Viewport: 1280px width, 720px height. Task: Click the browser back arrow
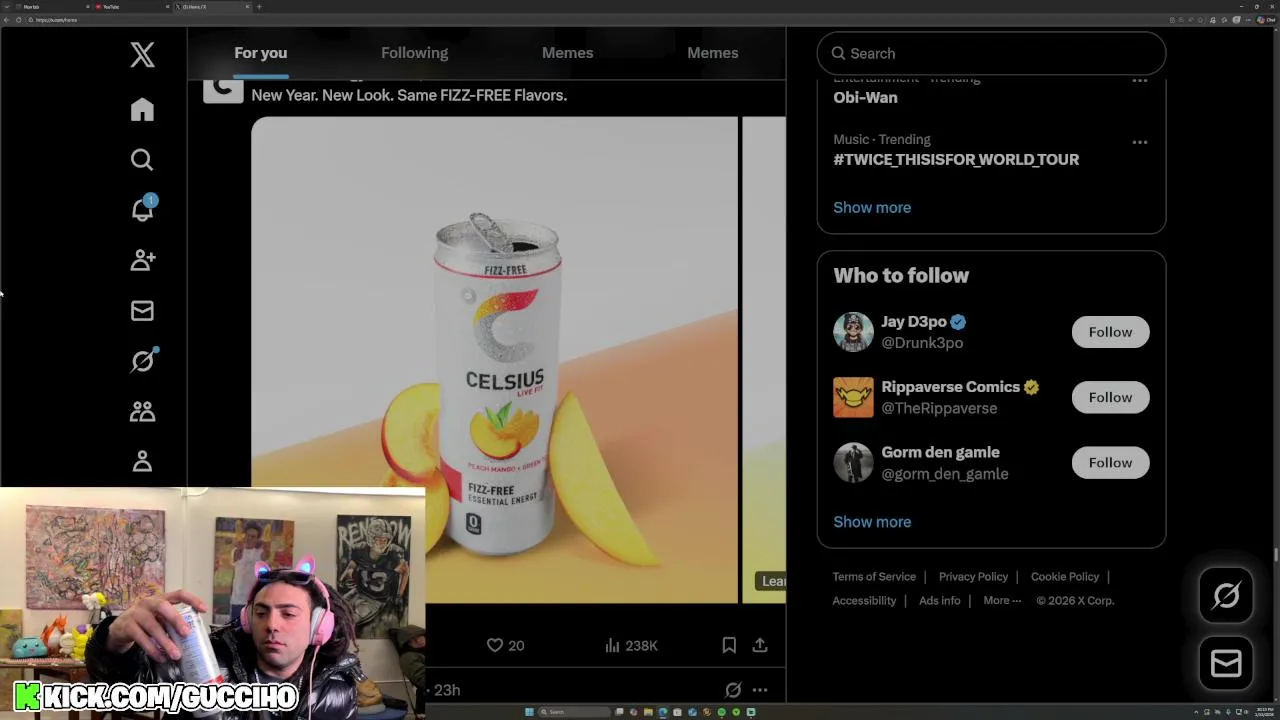point(6,20)
